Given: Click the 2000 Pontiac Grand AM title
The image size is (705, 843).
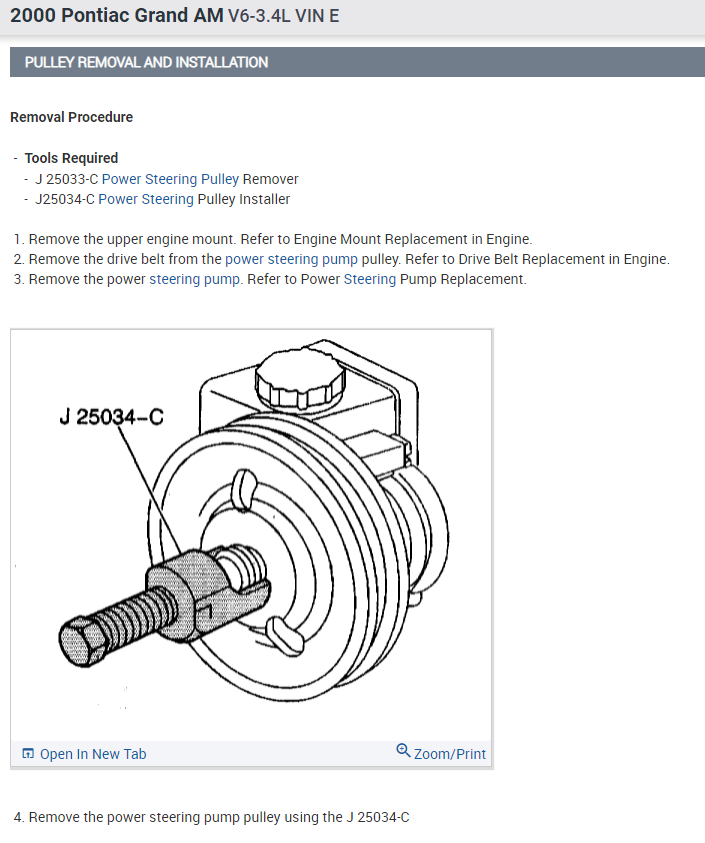Looking at the screenshot, I should [x=117, y=16].
